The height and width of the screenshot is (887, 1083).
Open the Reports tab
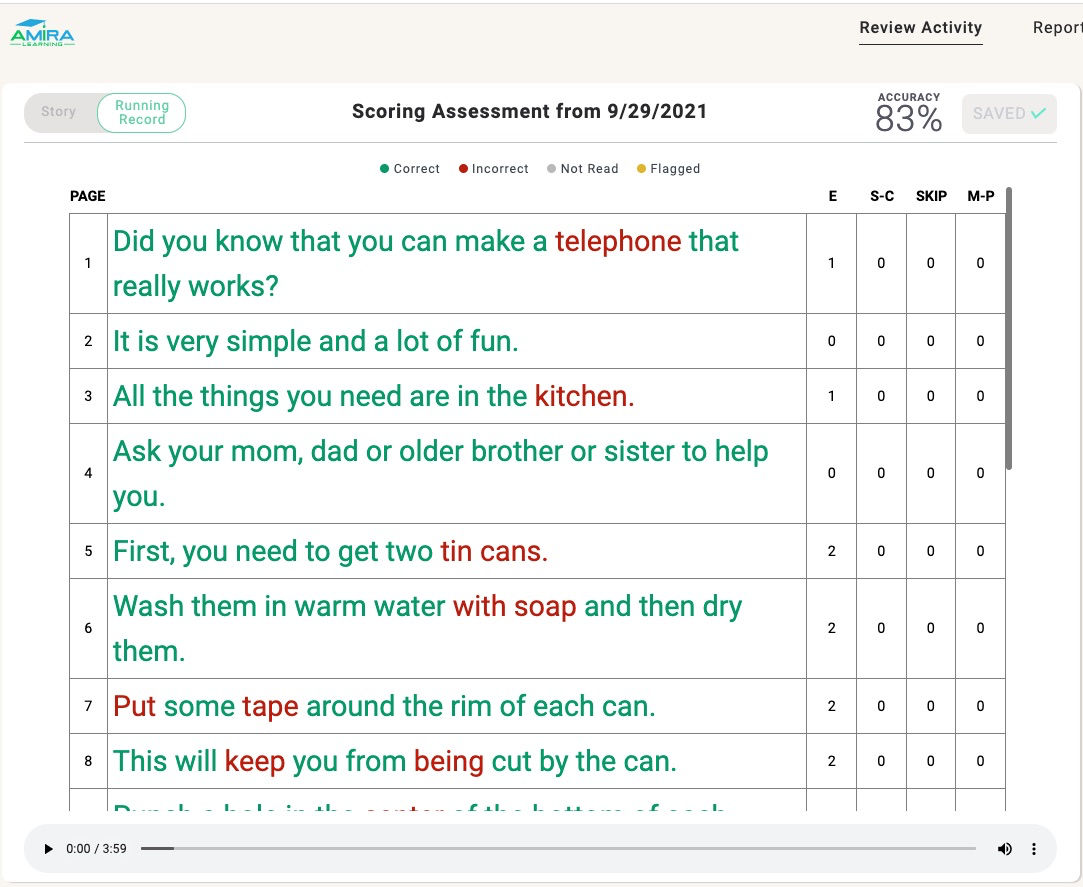[x=1058, y=28]
